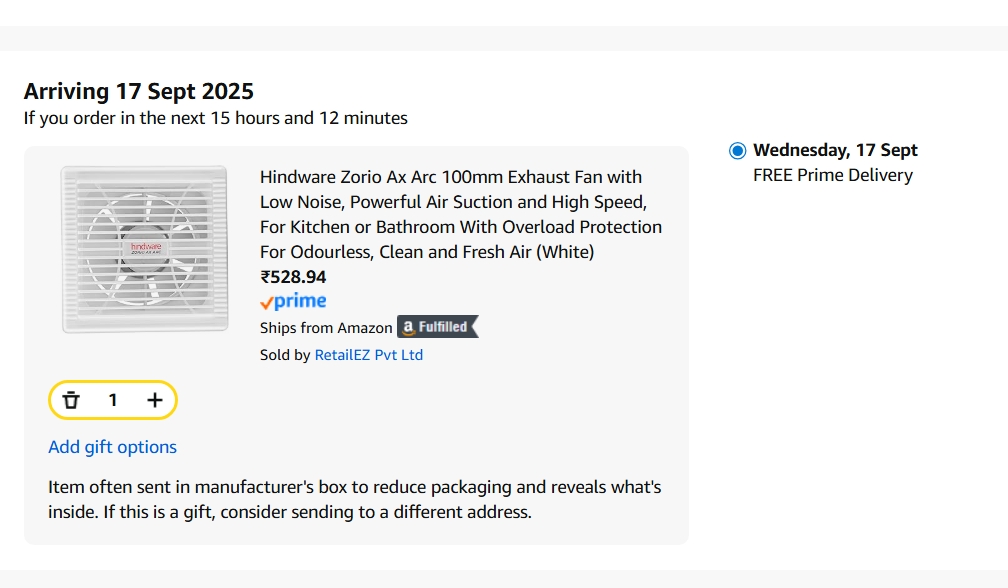View seller page for RetailEZ Pvt Ltd
The height and width of the screenshot is (588, 1008).
tap(369, 354)
